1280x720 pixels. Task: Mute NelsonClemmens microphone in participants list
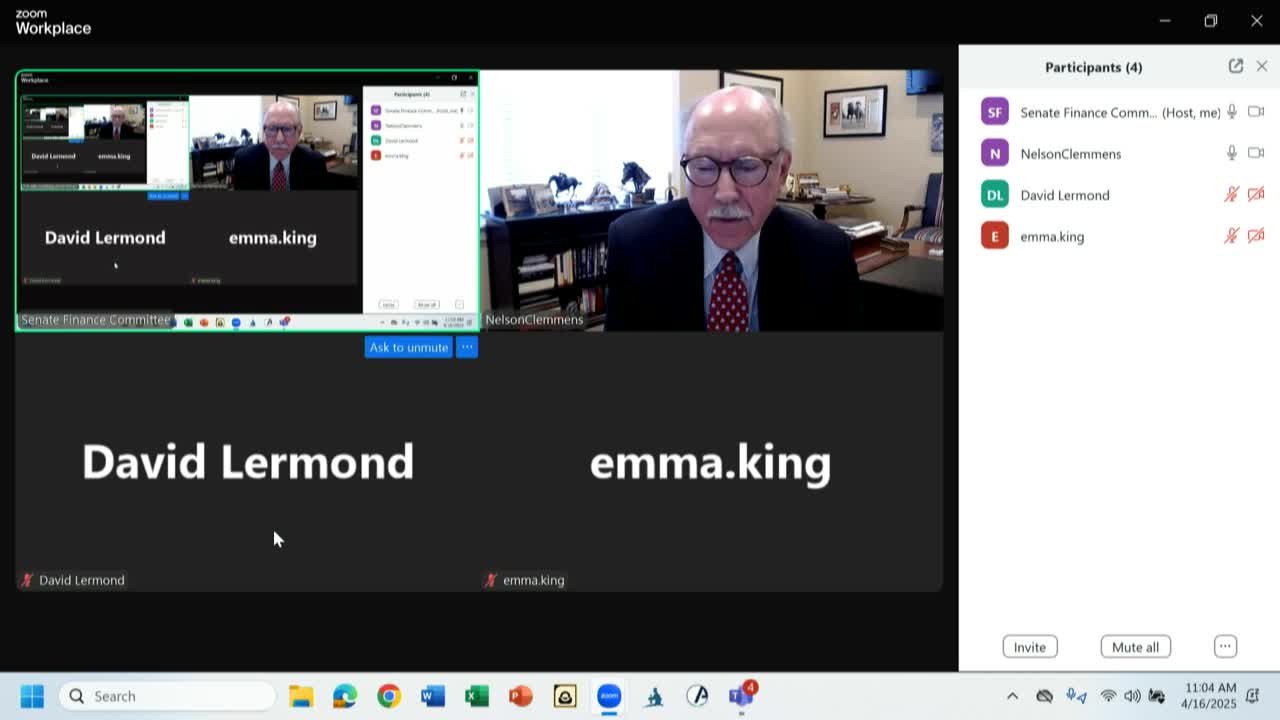[1232, 153]
